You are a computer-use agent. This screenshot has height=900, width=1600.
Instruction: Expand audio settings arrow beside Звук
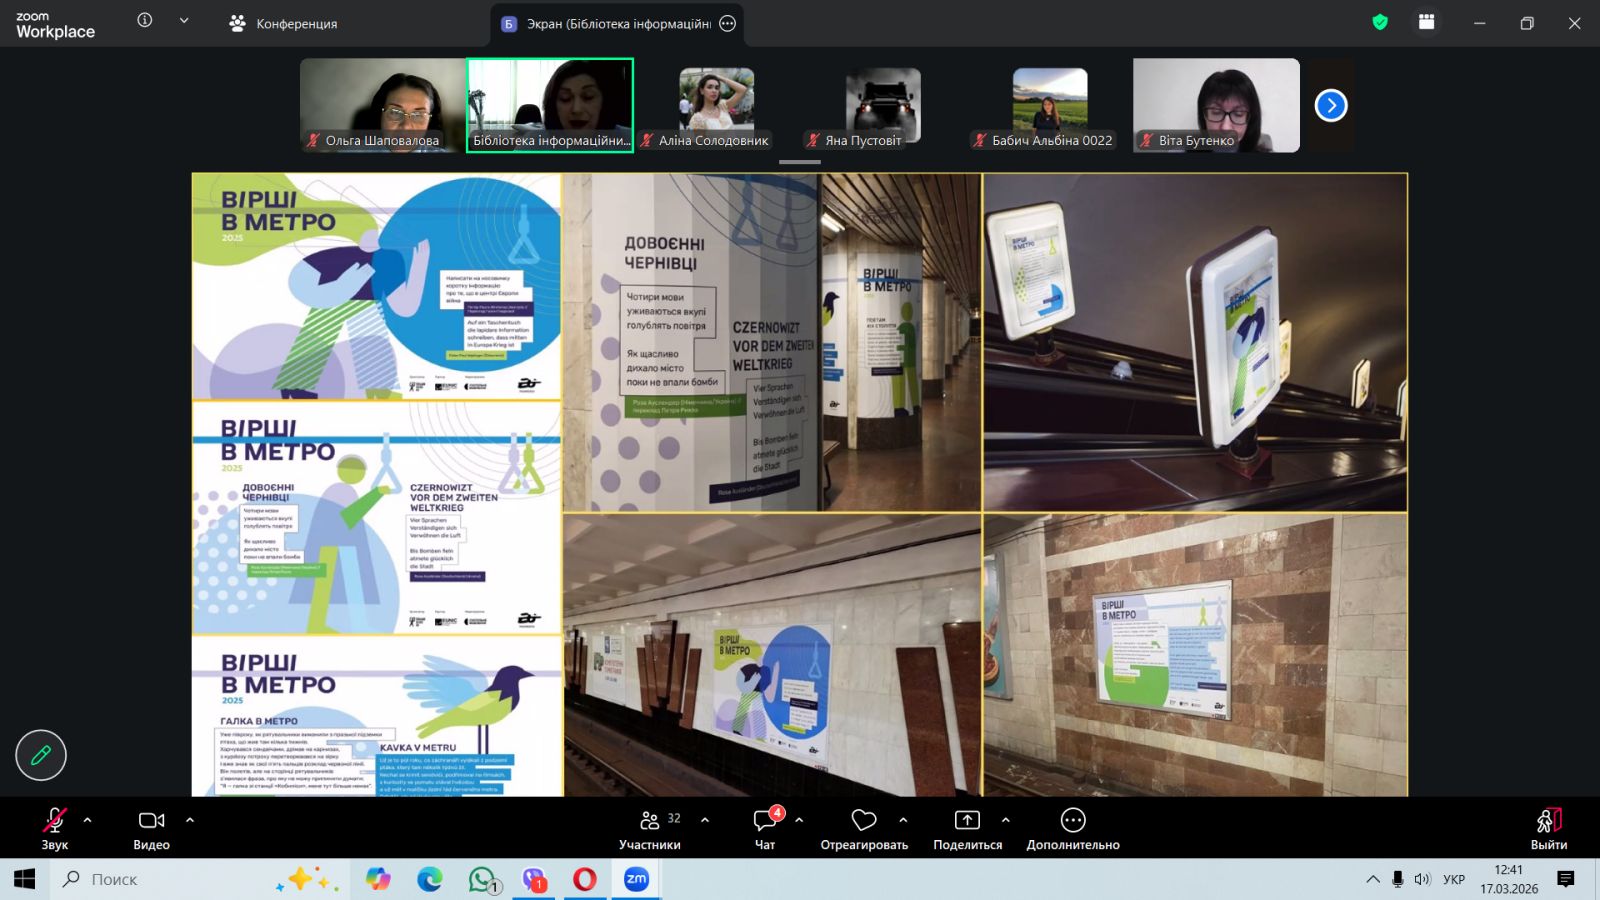[x=88, y=820]
